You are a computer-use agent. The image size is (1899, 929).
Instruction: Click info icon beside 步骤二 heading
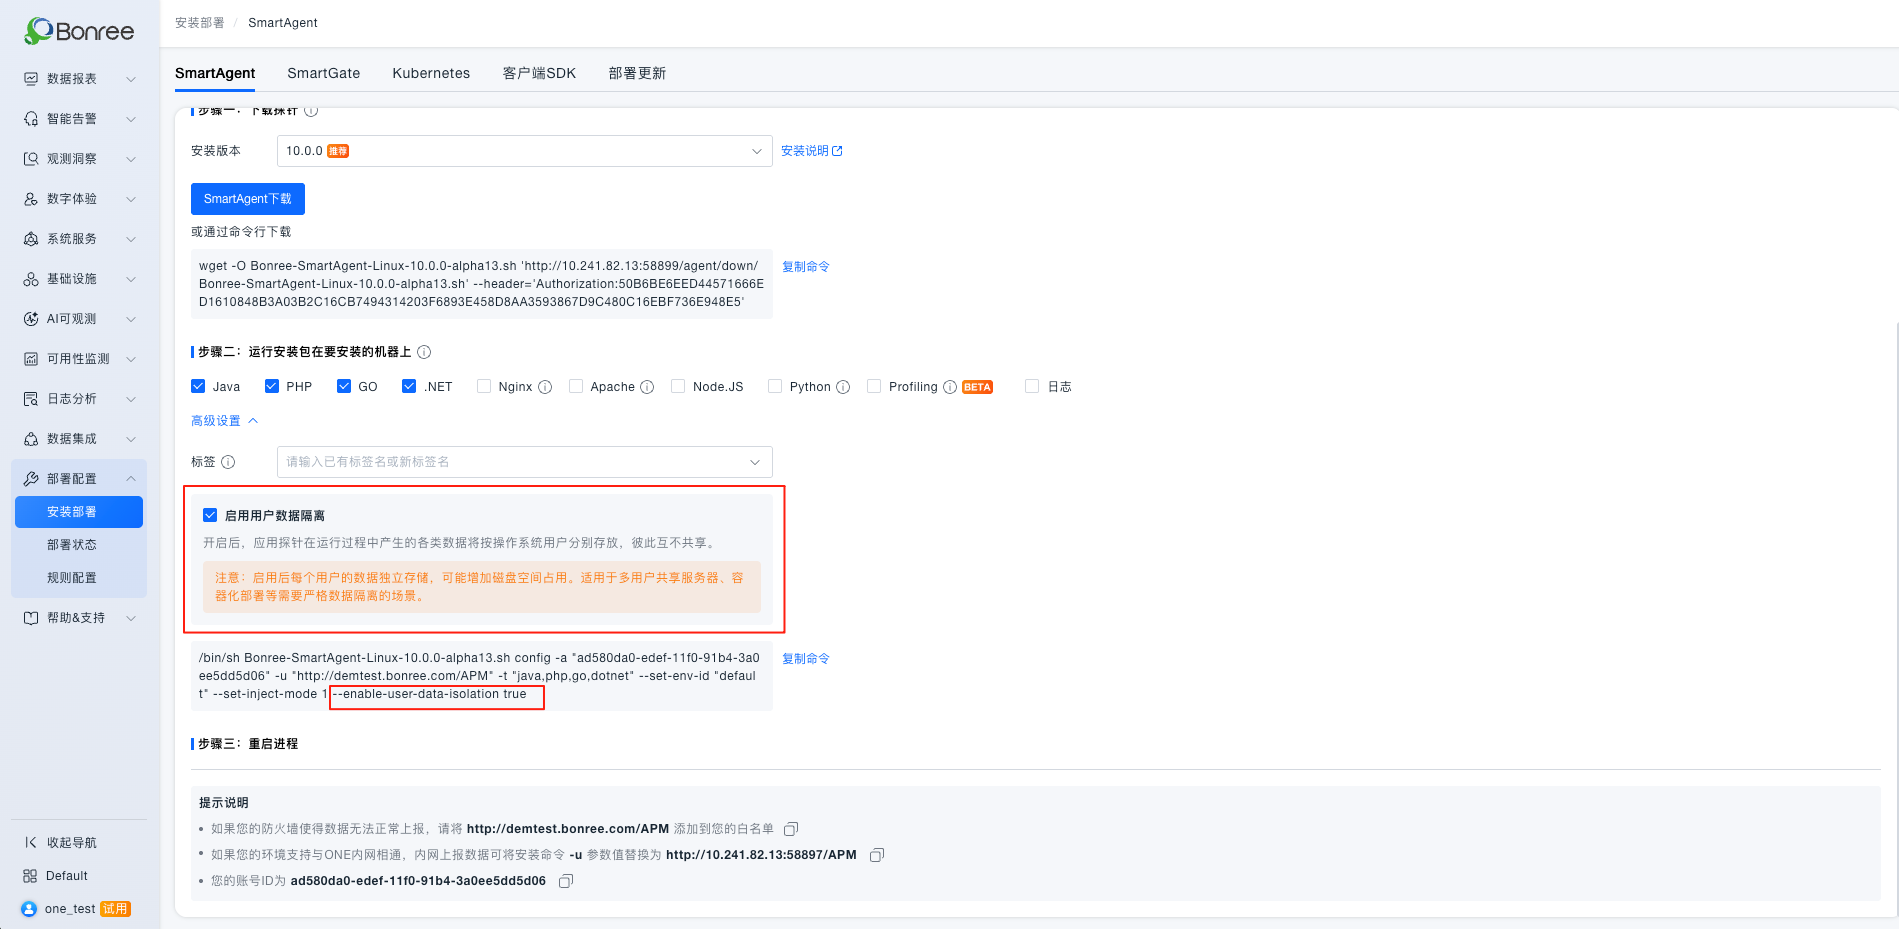coord(424,352)
